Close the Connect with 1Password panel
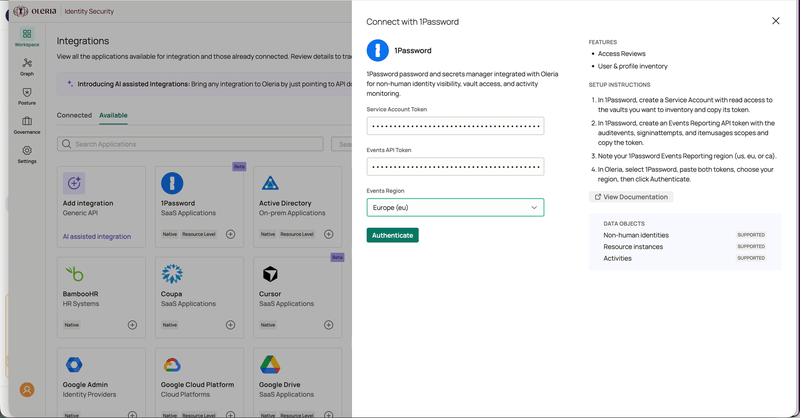The height and width of the screenshot is (418, 800). coord(776,21)
